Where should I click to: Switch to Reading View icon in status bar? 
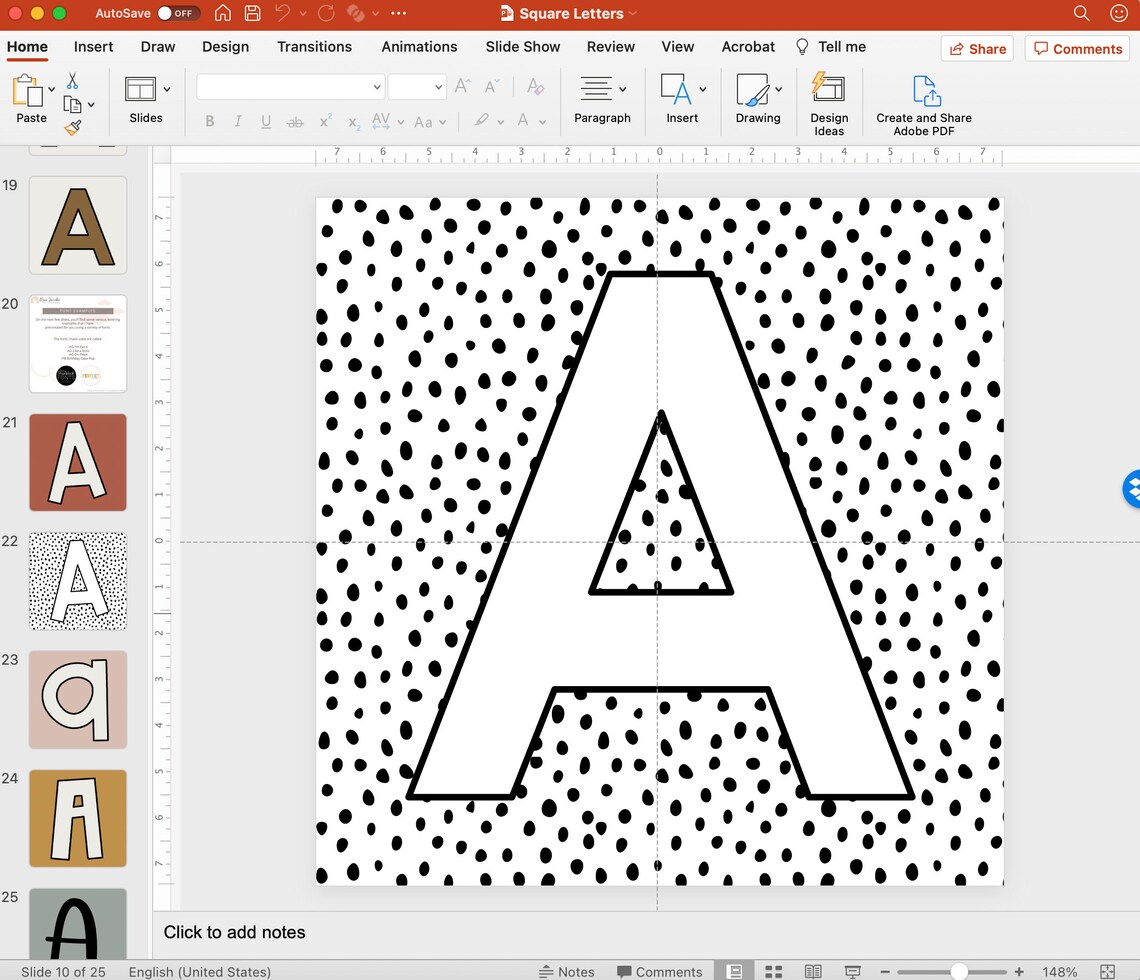tap(813, 971)
